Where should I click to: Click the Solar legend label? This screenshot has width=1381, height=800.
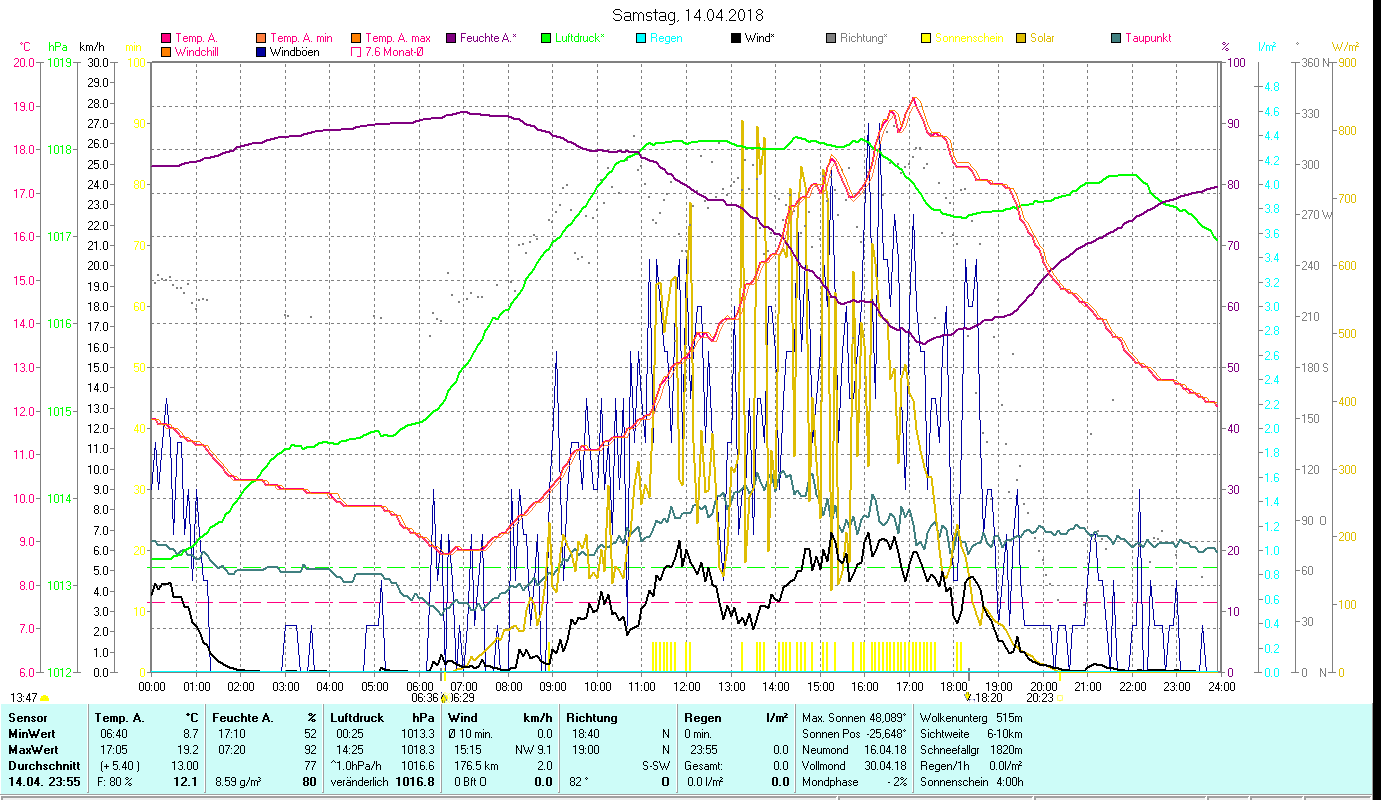point(1041,38)
